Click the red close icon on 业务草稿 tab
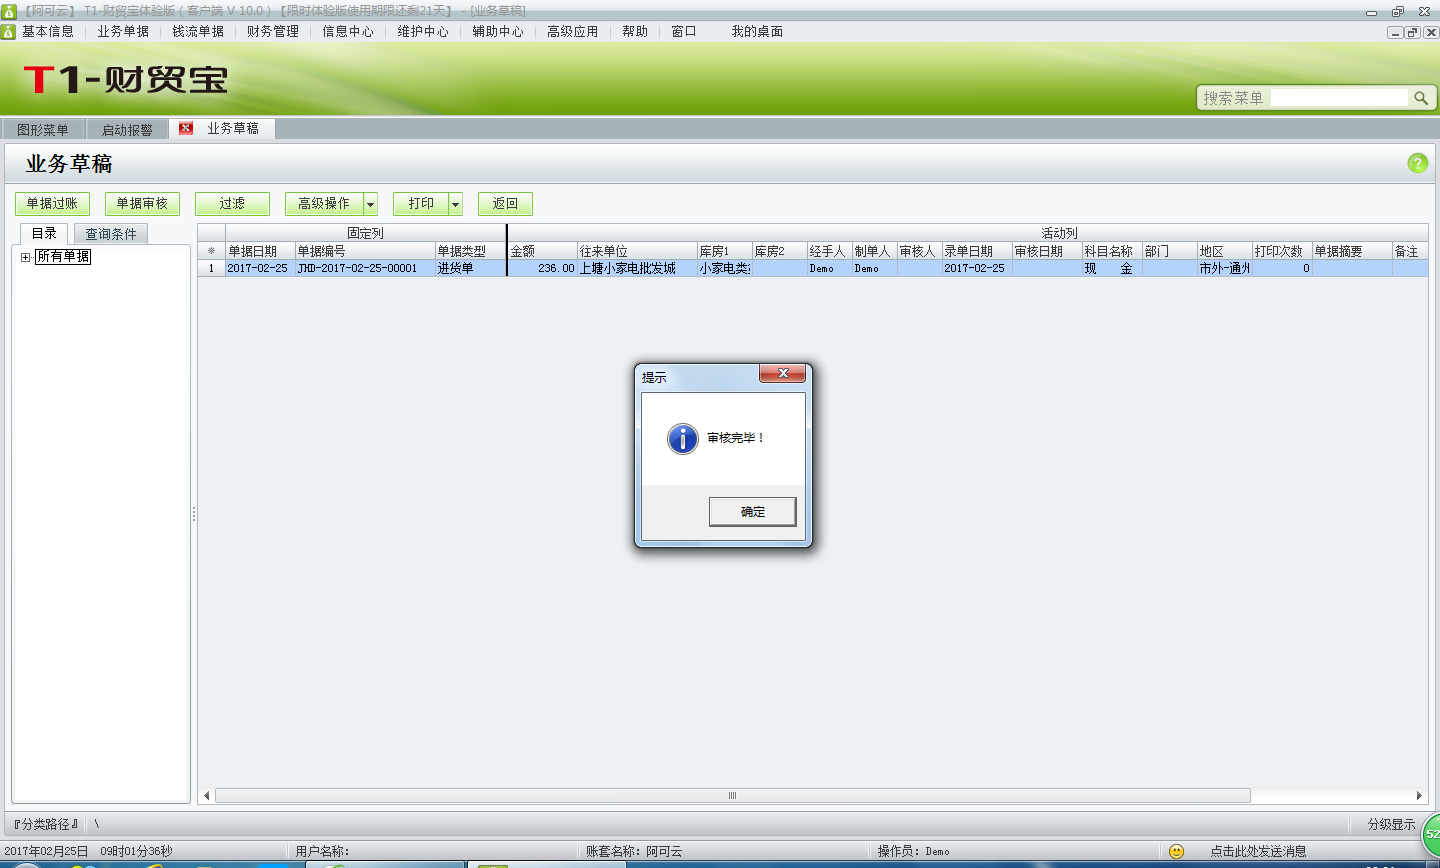The image size is (1440, 868). (184, 128)
